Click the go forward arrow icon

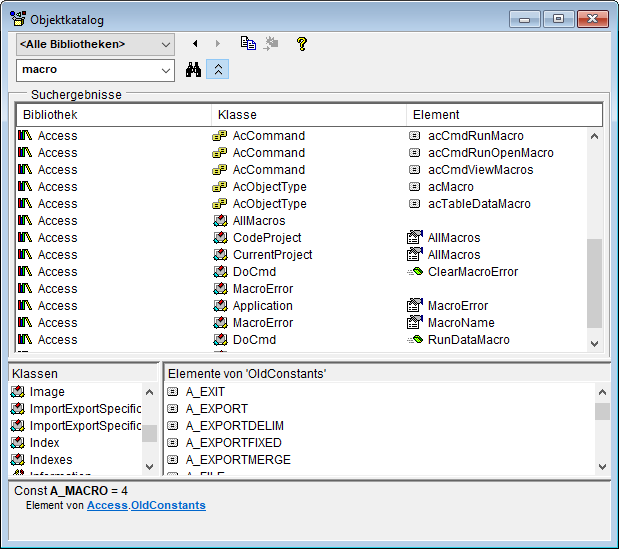218,44
